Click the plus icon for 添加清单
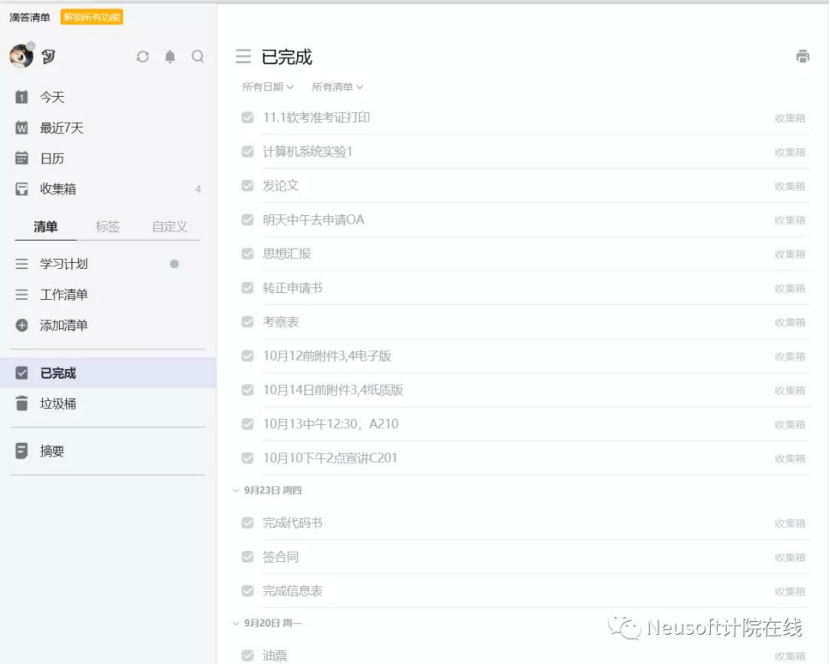This screenshot has height=664, width=830. pos(22,326)
